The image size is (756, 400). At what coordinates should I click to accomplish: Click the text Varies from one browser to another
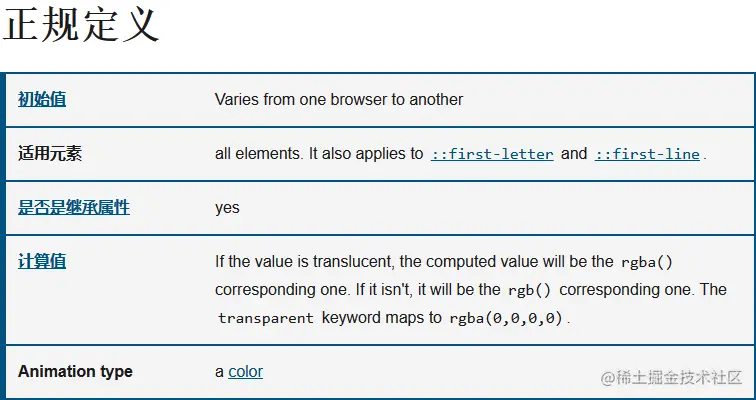[x=339, y=99]
